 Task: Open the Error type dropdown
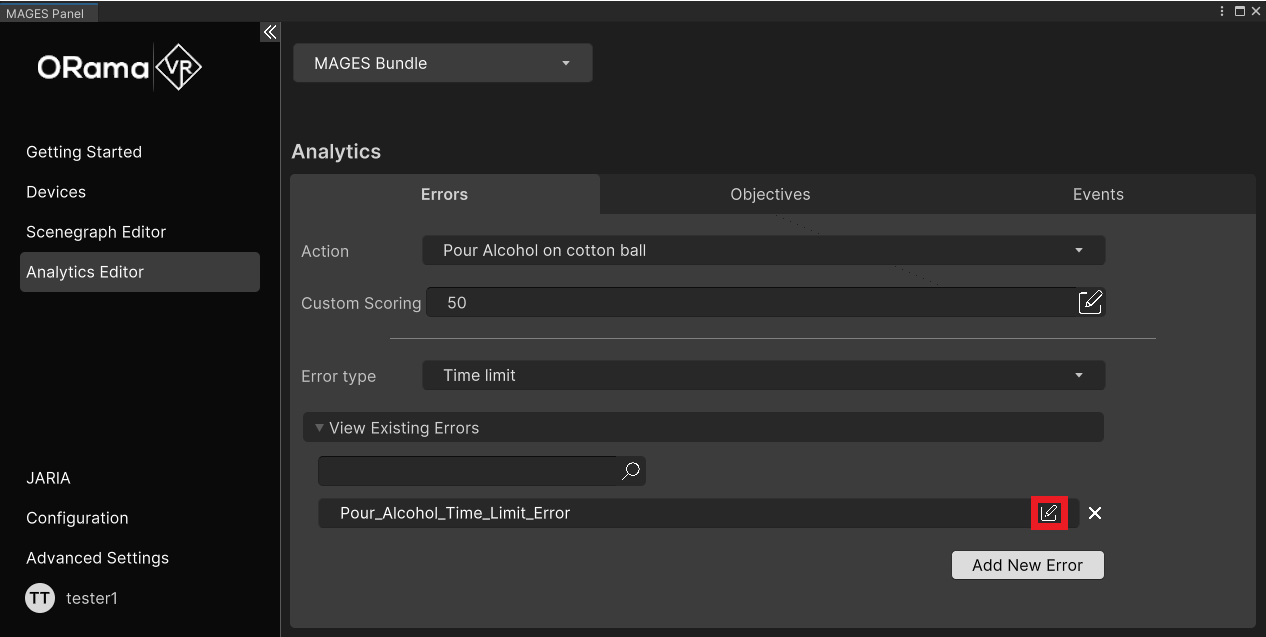[x=764, y=376]
